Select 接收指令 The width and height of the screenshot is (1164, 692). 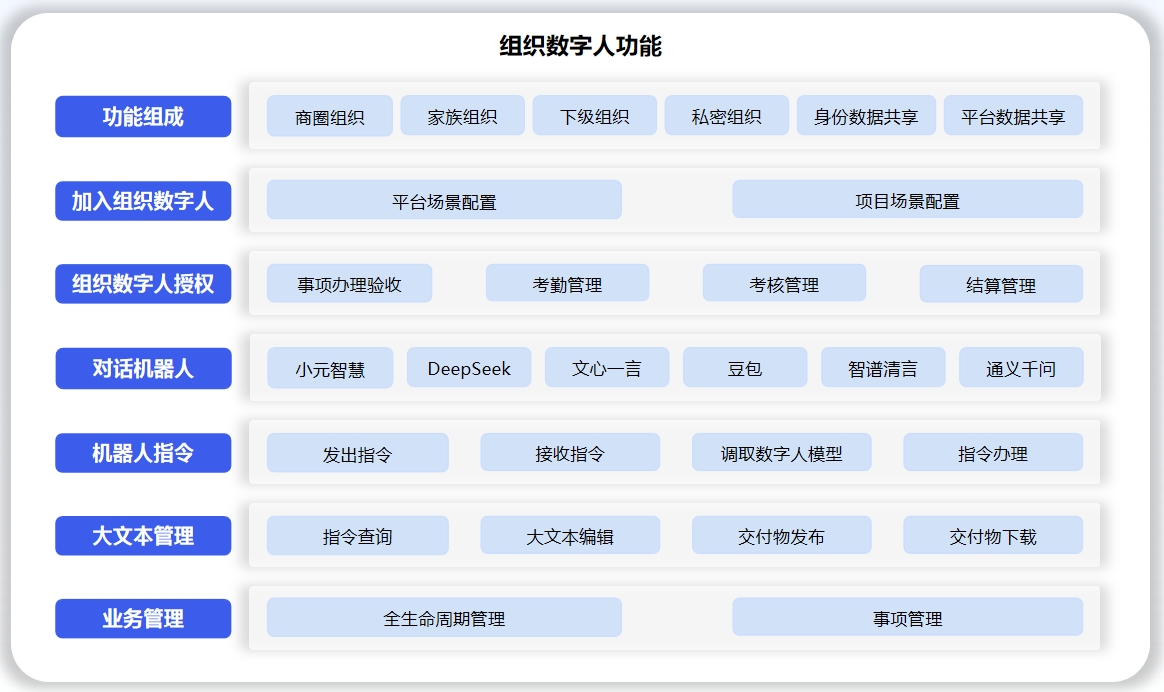coord(570,452)
